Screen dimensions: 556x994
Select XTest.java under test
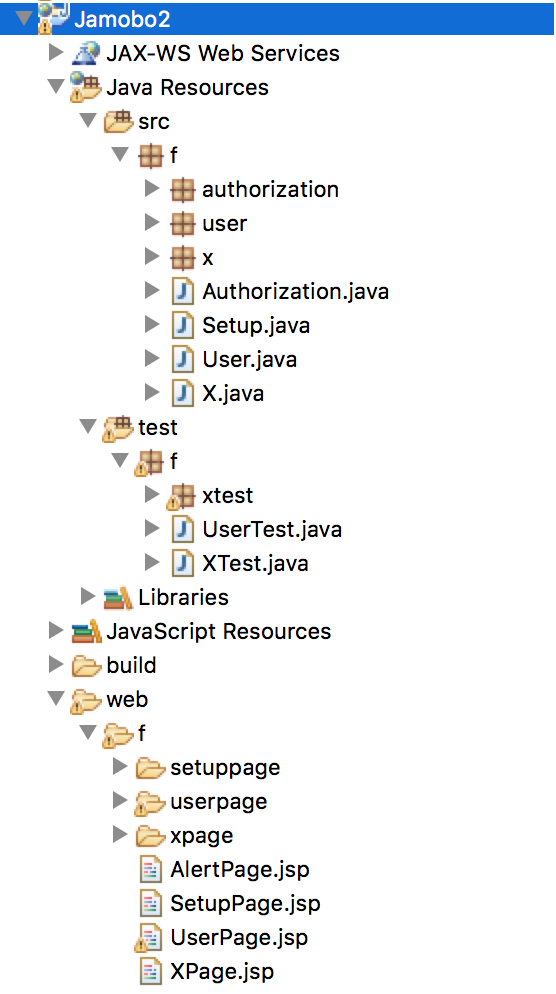(x=255, y=564)
